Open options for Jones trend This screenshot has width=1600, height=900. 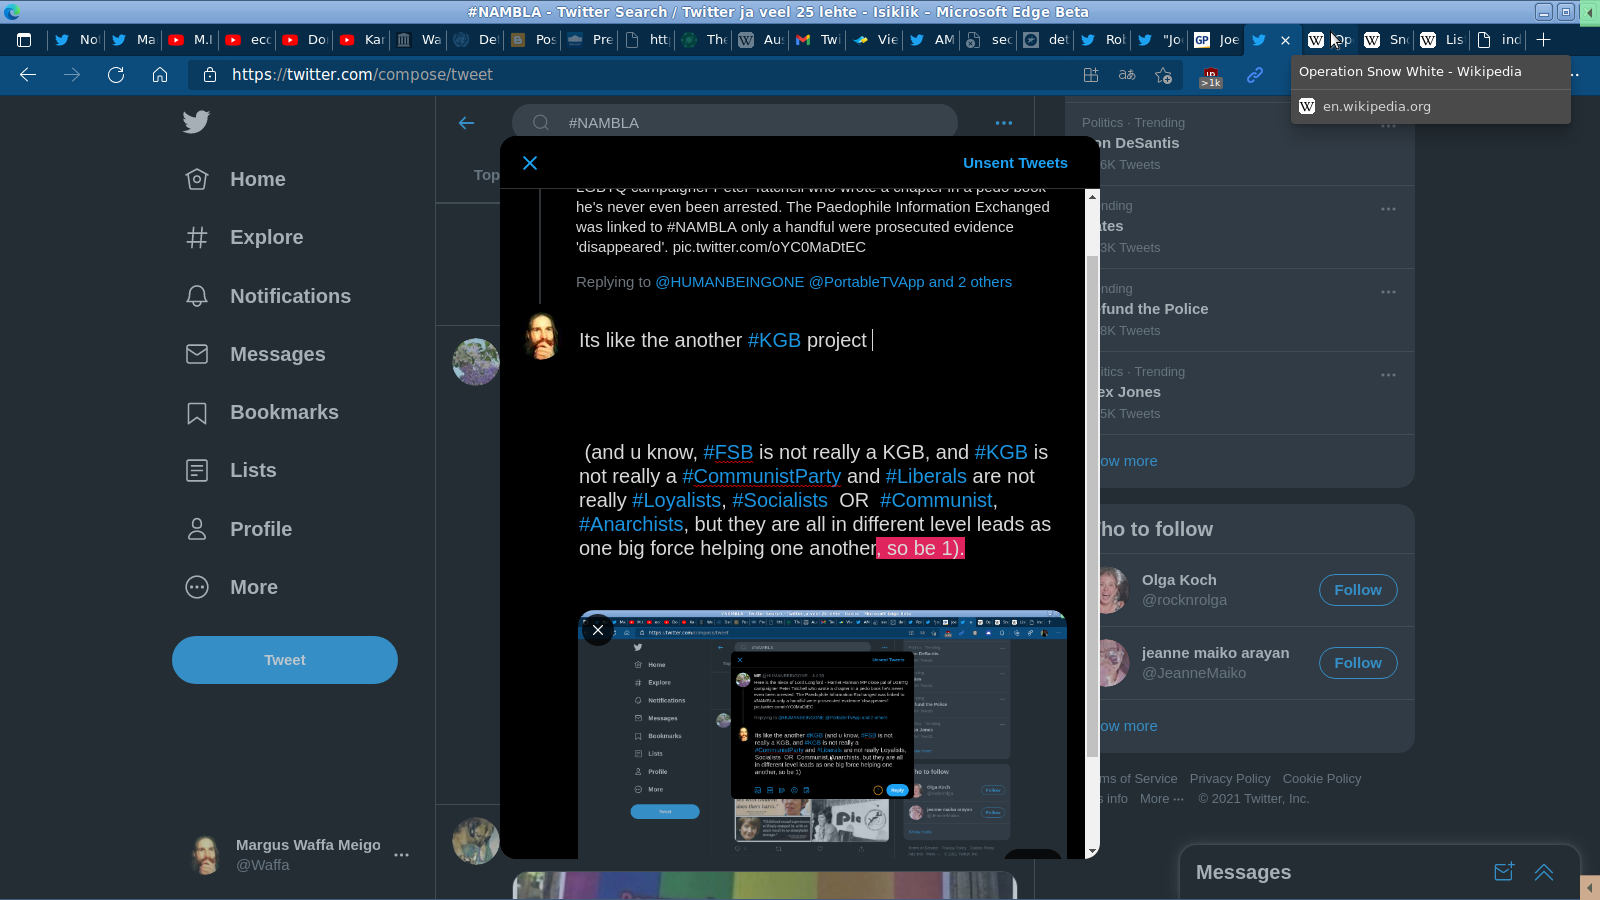1388,375
